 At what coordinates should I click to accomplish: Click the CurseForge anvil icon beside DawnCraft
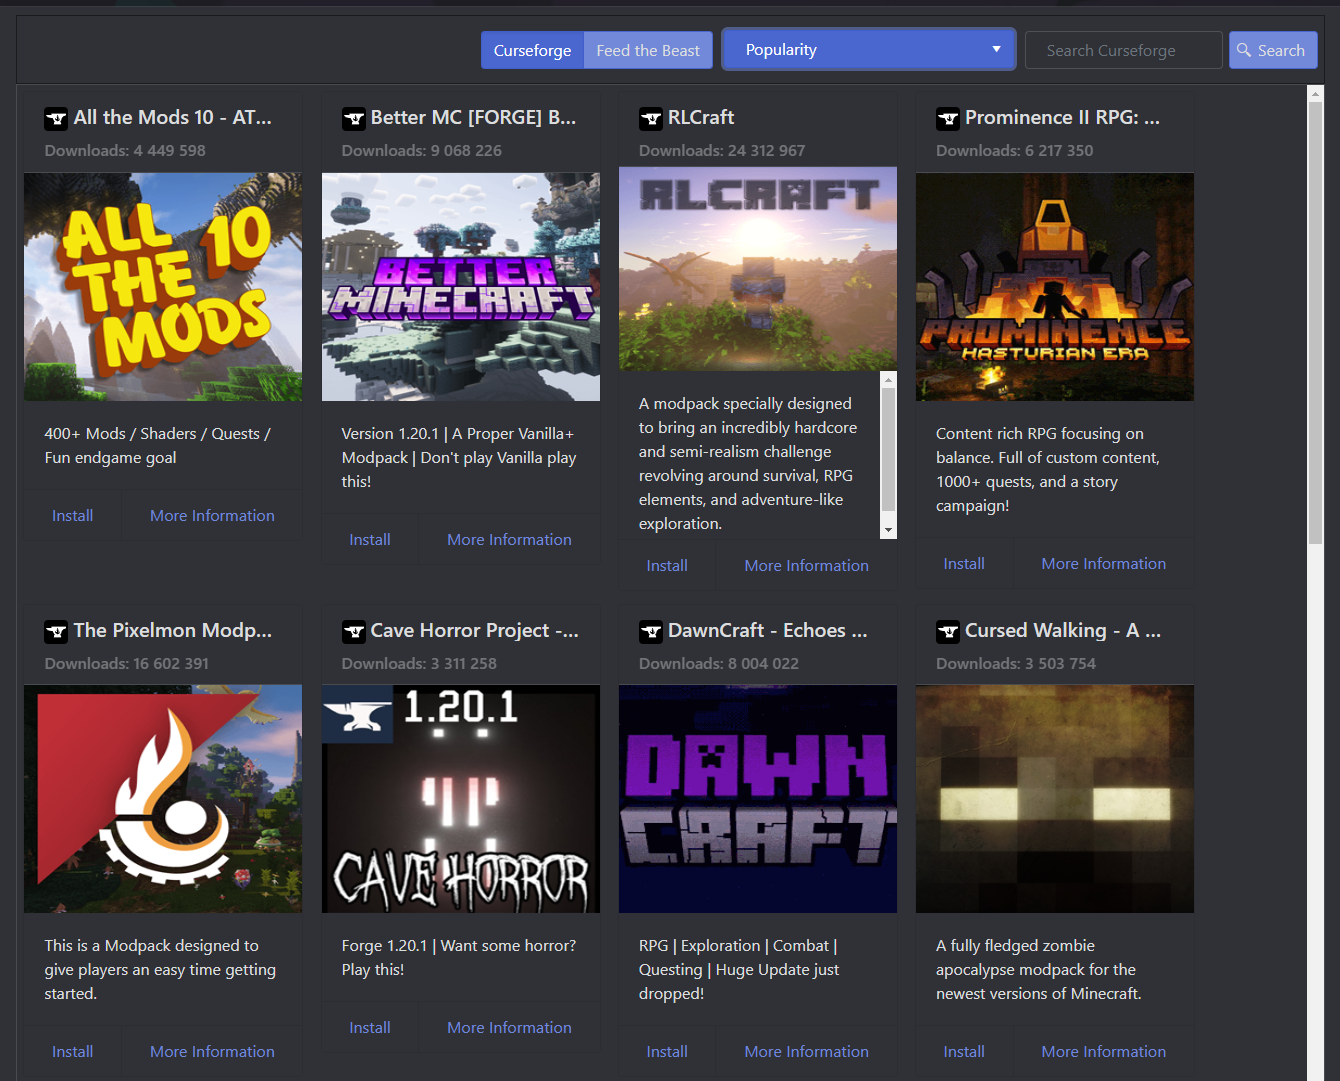point(651,632)
